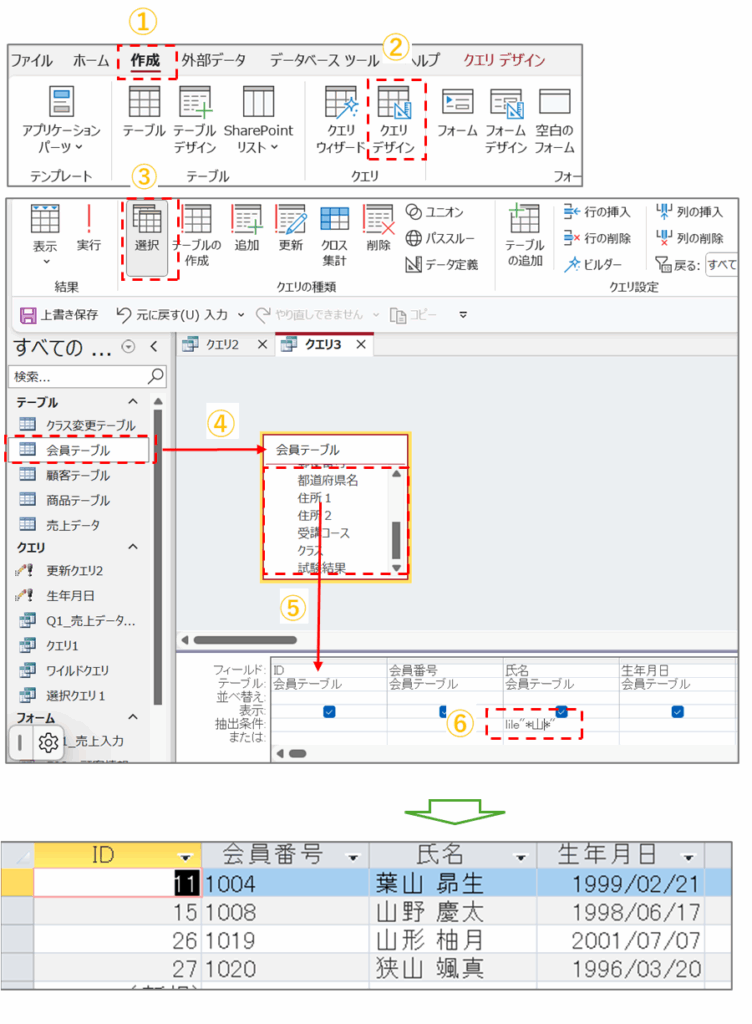752x1024 pixels.
Task: Click the horizontal scrollbar in design pane
Action: 244,640
